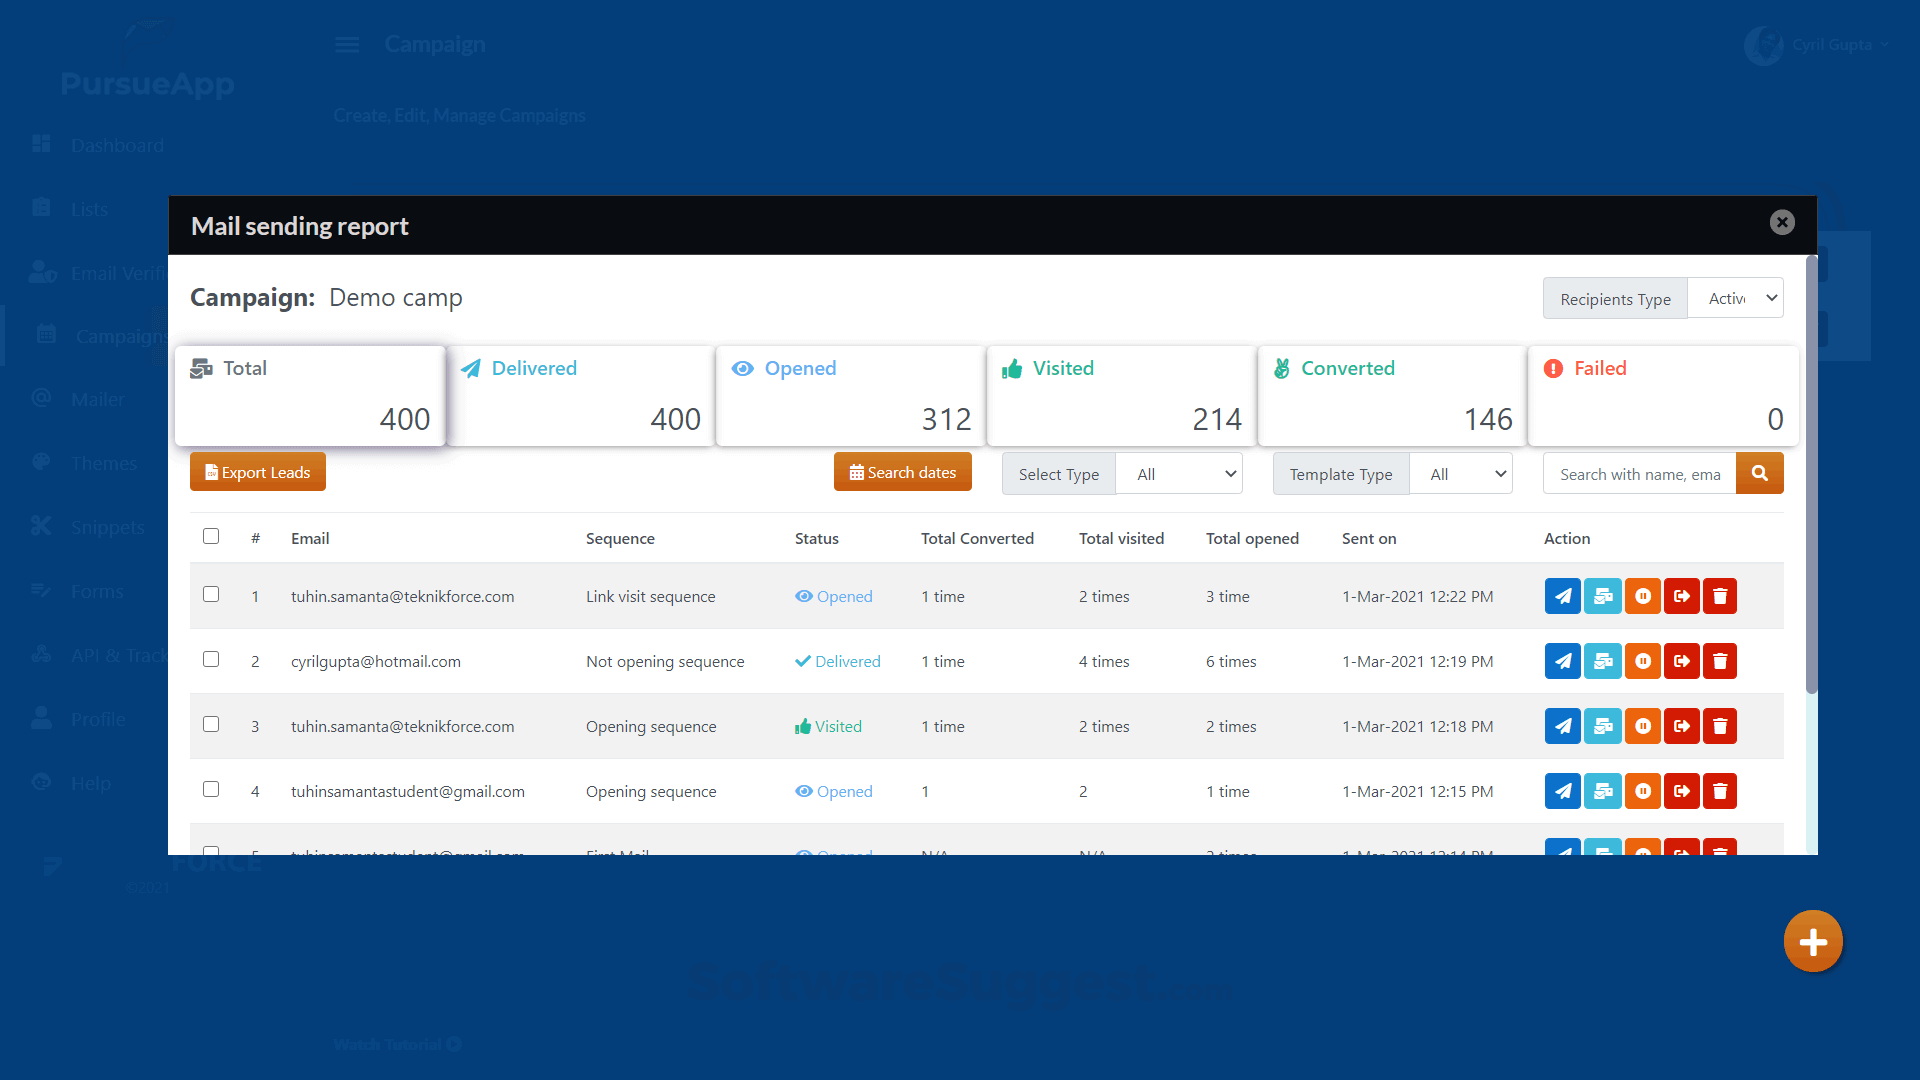Expand the Select Type dropdown
The width and height of the screenshot is (1920, 1080).
pyautogui.click(x=1179, y=474)
